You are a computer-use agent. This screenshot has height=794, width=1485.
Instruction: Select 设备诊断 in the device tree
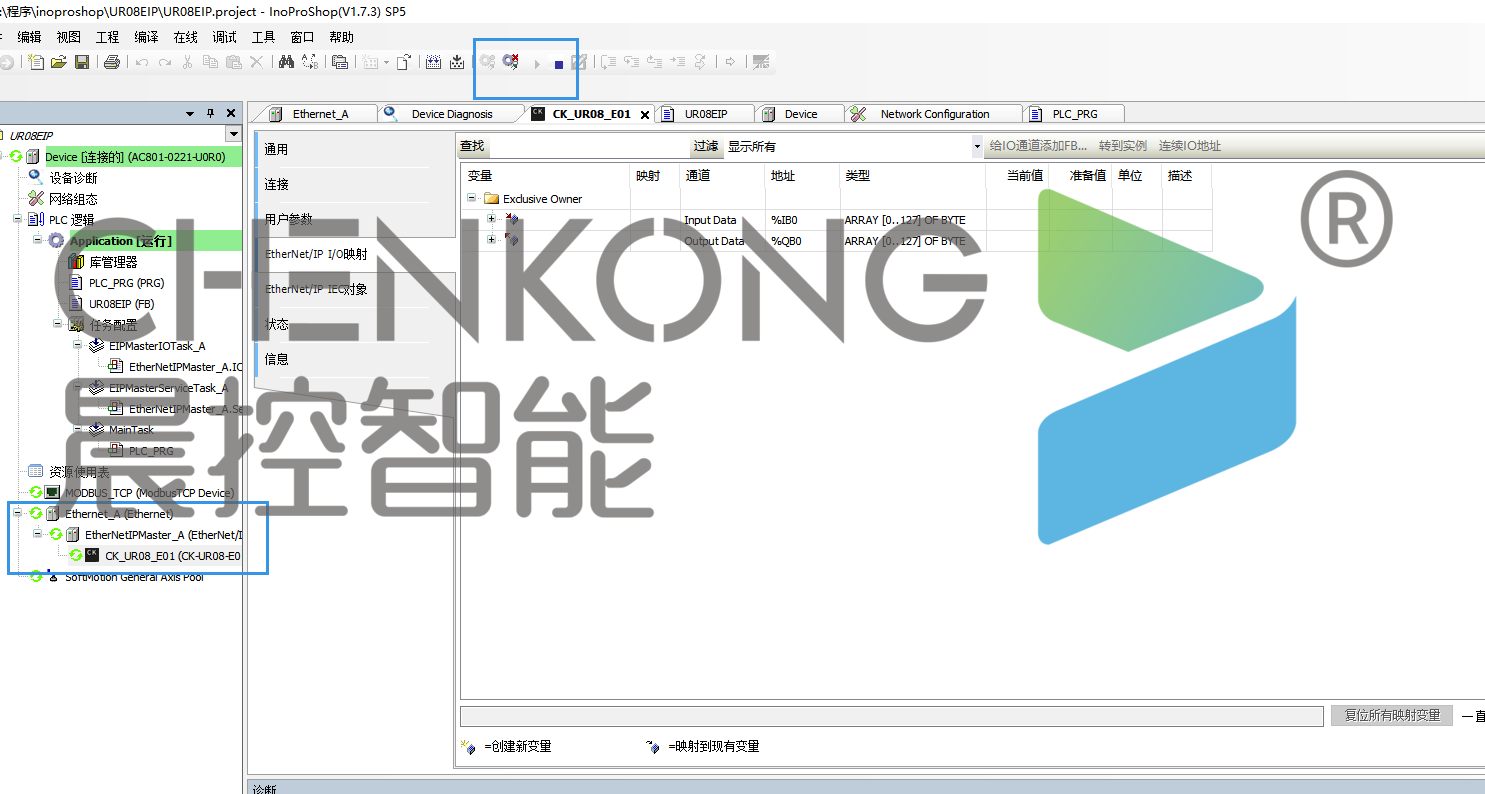tap(74, 177)
